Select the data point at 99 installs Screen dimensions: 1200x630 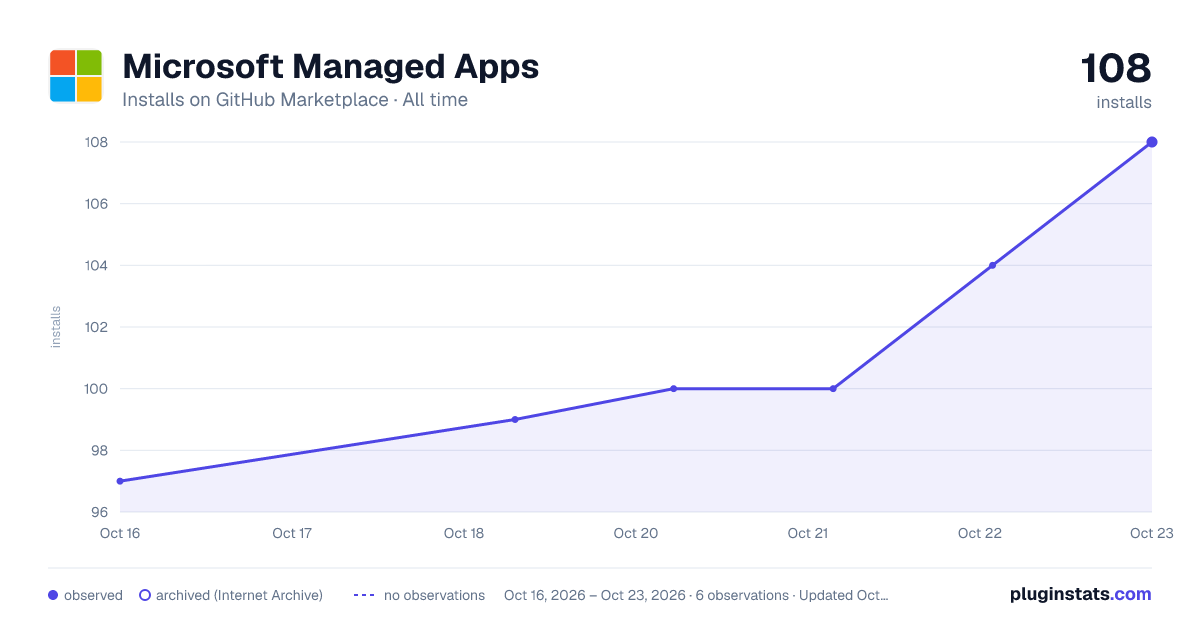(515, 419)
